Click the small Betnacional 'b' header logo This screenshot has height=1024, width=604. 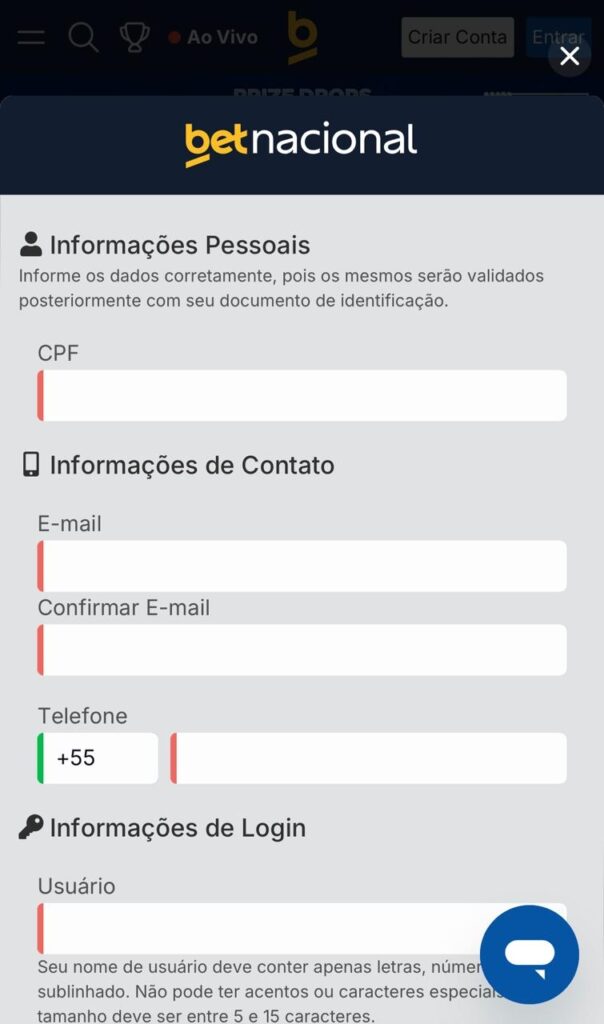click(302, 37)
